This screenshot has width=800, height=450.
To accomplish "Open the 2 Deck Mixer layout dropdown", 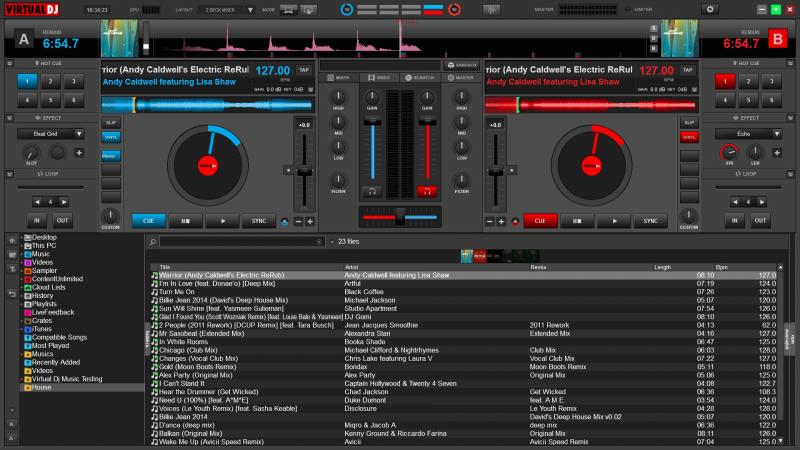I will [250, 10].
